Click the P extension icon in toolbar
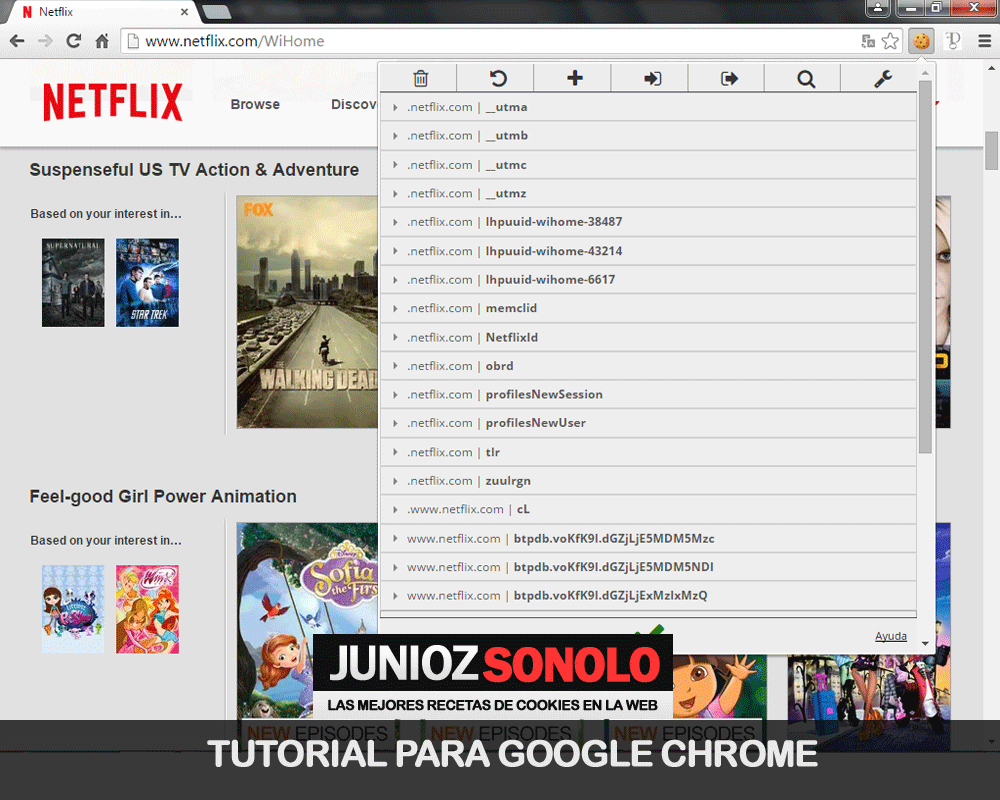The width and height of the screenshot is (1000, 800). coord(953,41)
